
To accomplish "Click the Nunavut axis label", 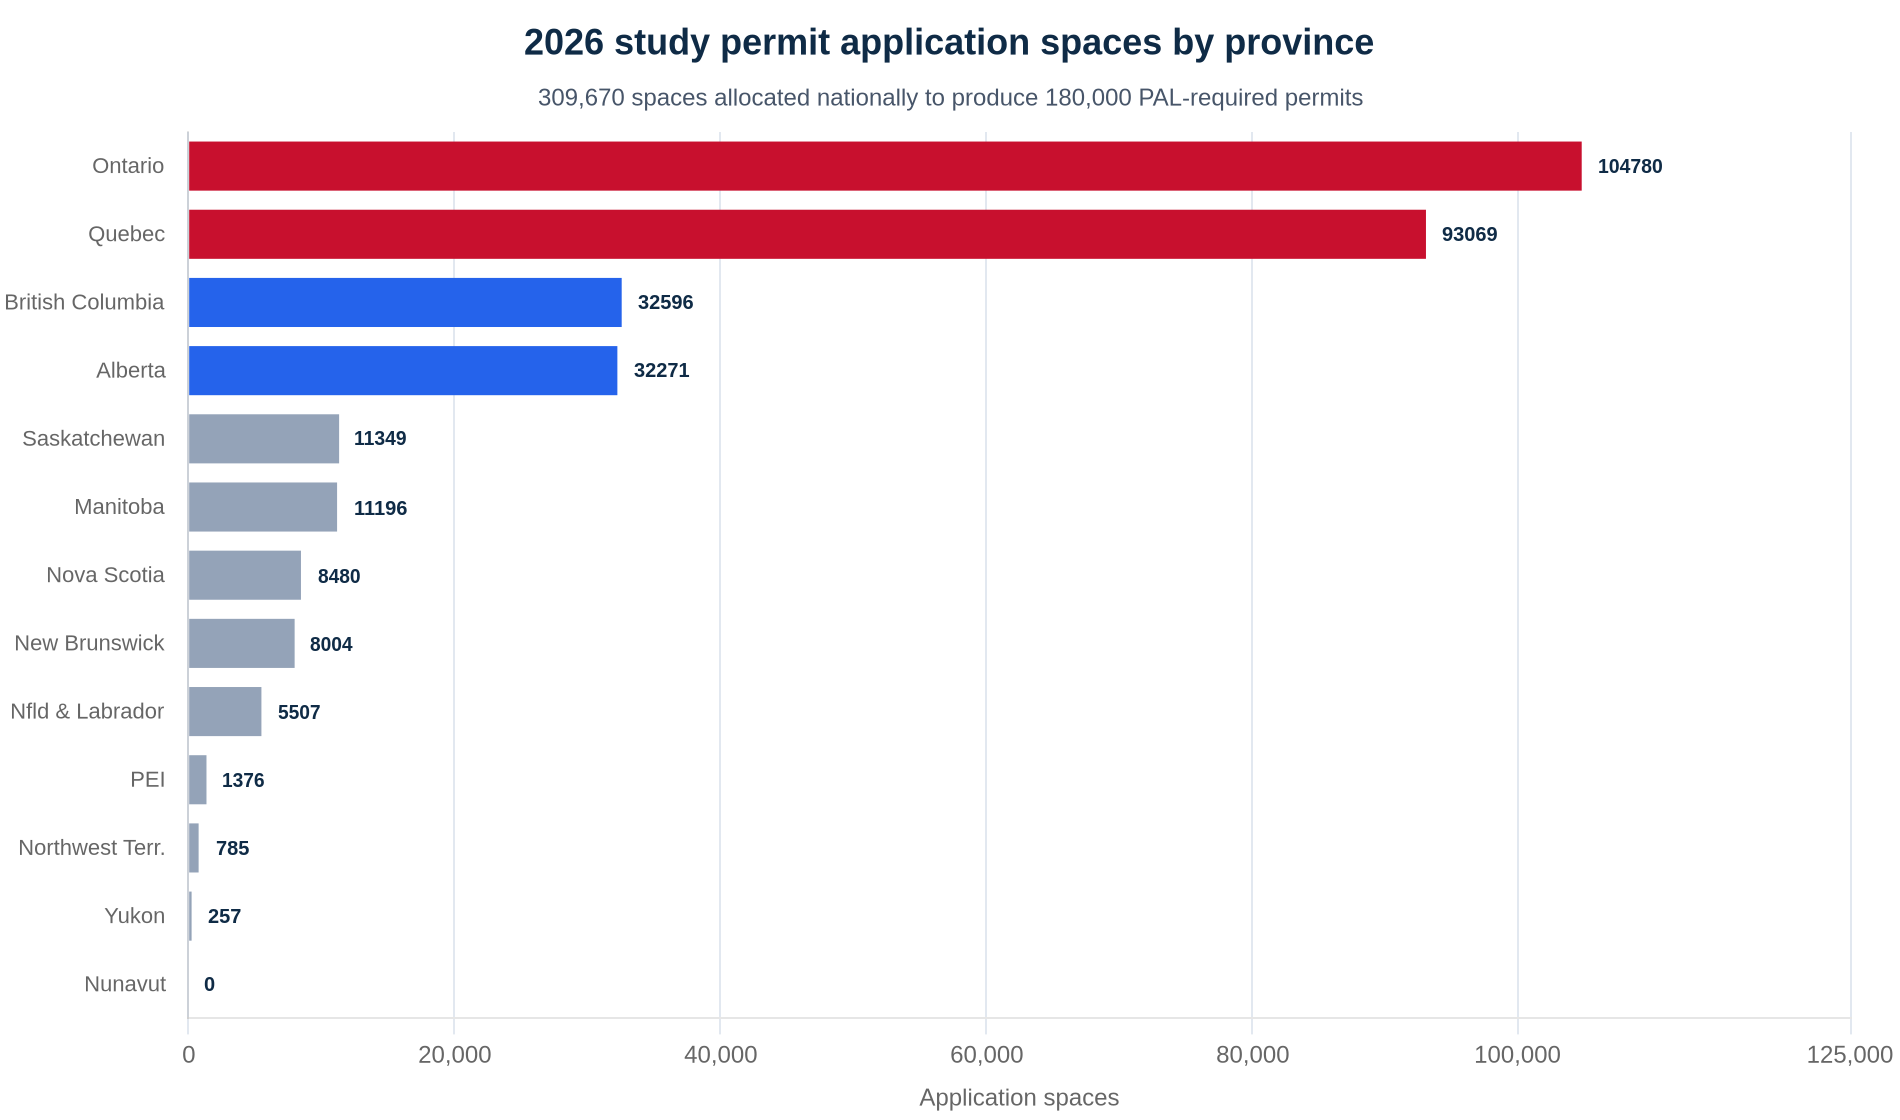I will coord(125,984).
